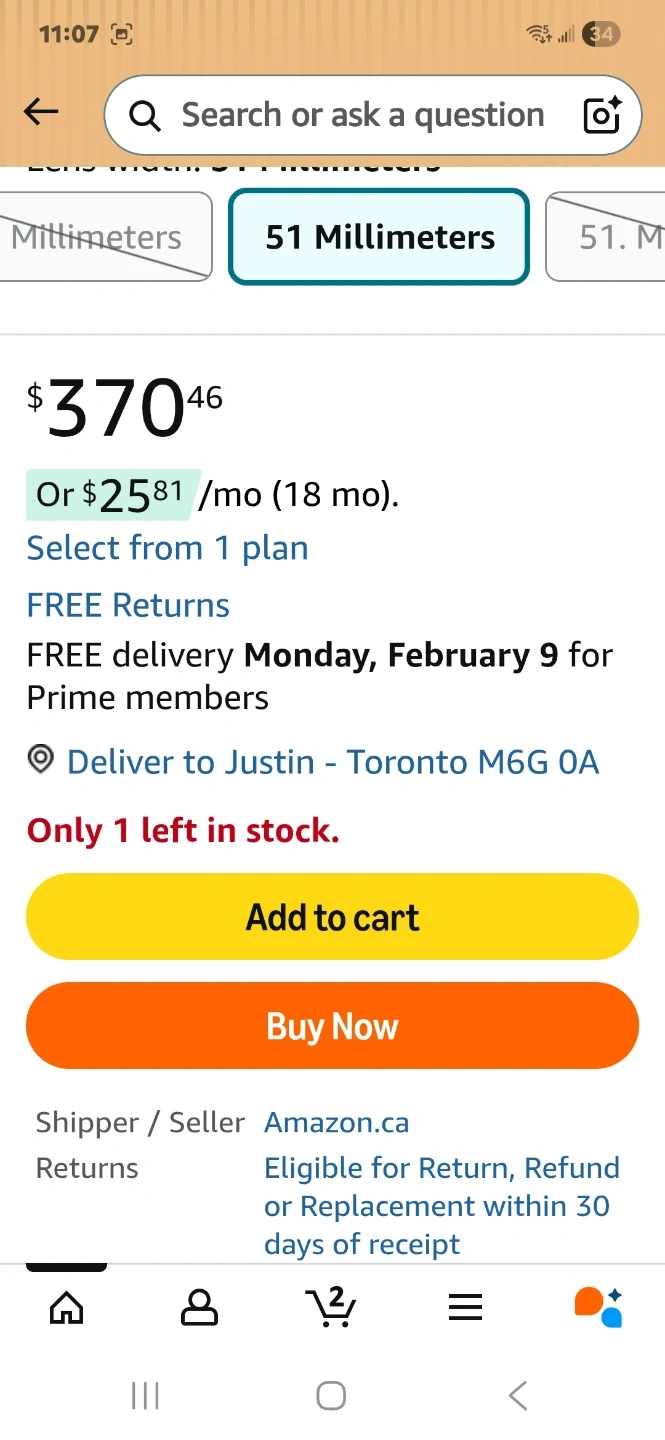Focus the Search or ask a question field
Image resolution: width=665 pixels, height=1440 pixels.
[x=362, y=116]
